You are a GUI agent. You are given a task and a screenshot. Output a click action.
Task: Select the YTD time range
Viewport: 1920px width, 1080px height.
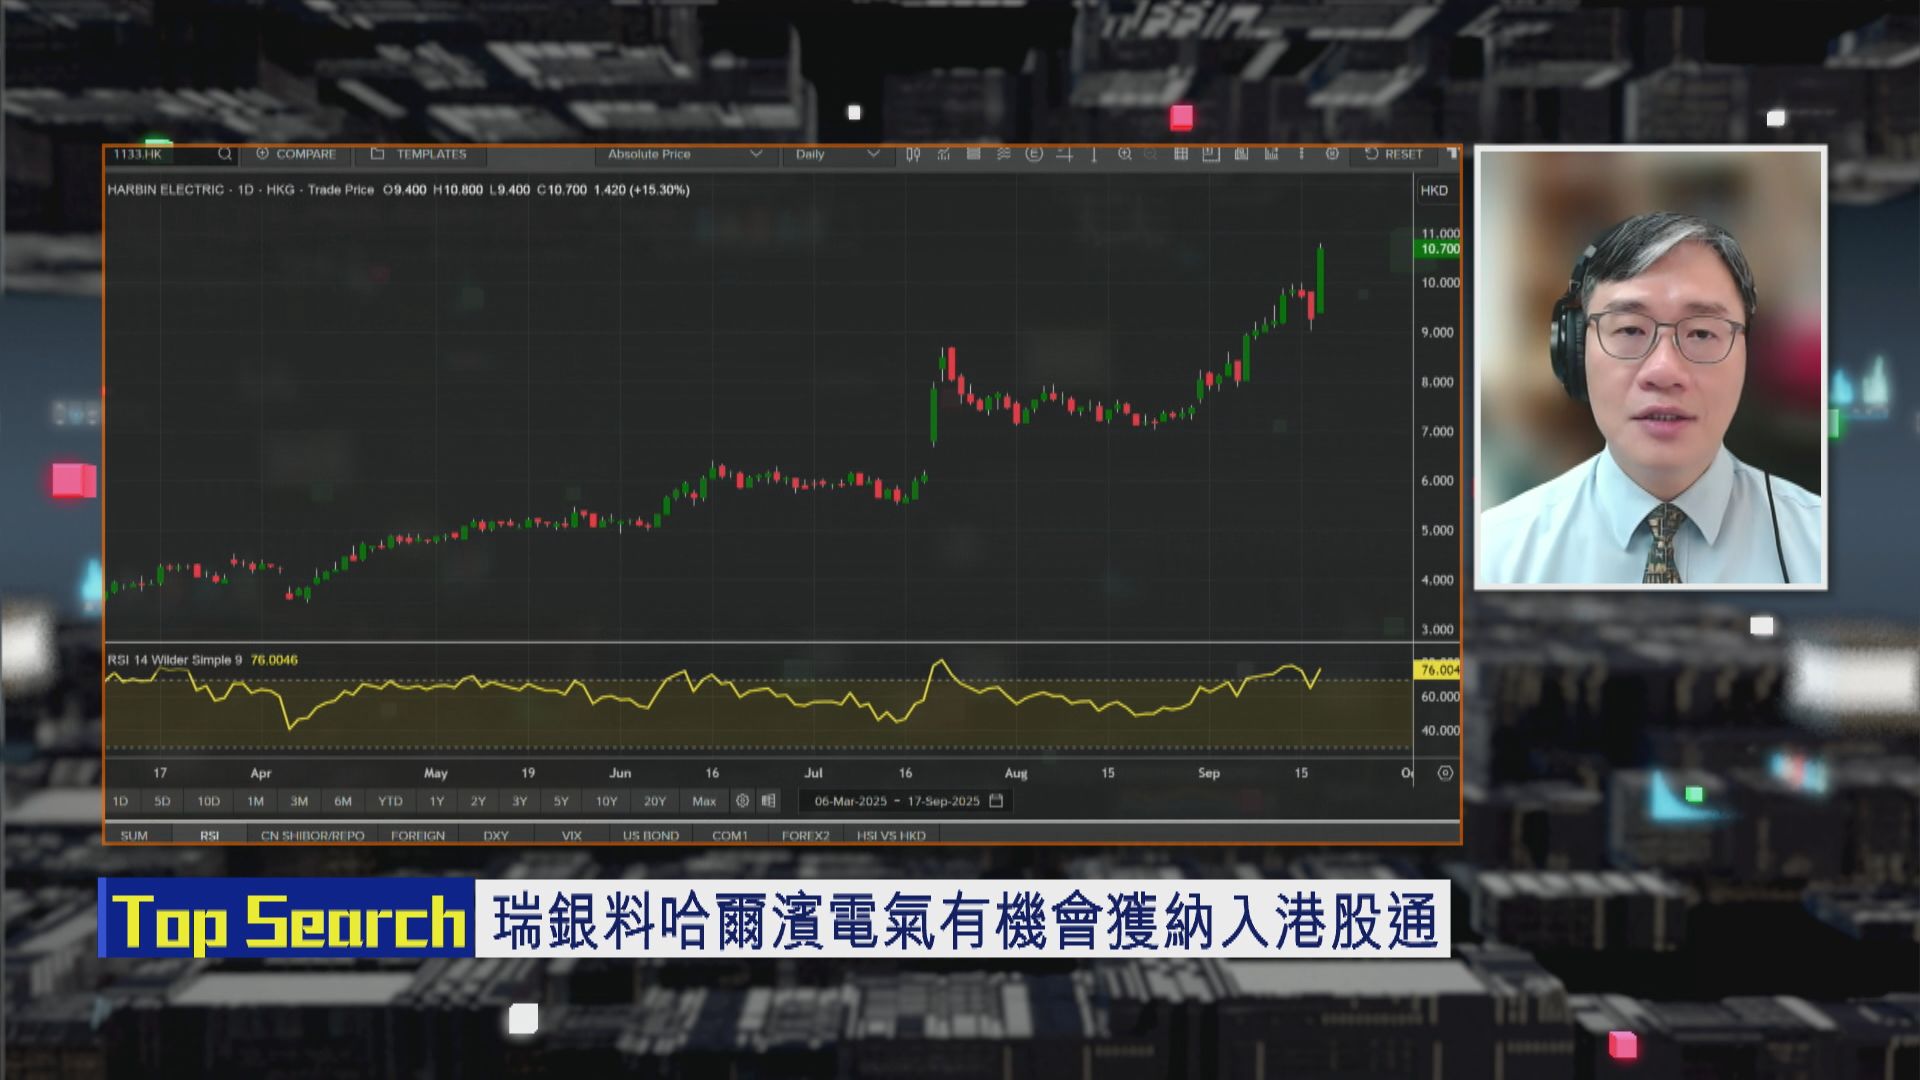coord(390,801)
